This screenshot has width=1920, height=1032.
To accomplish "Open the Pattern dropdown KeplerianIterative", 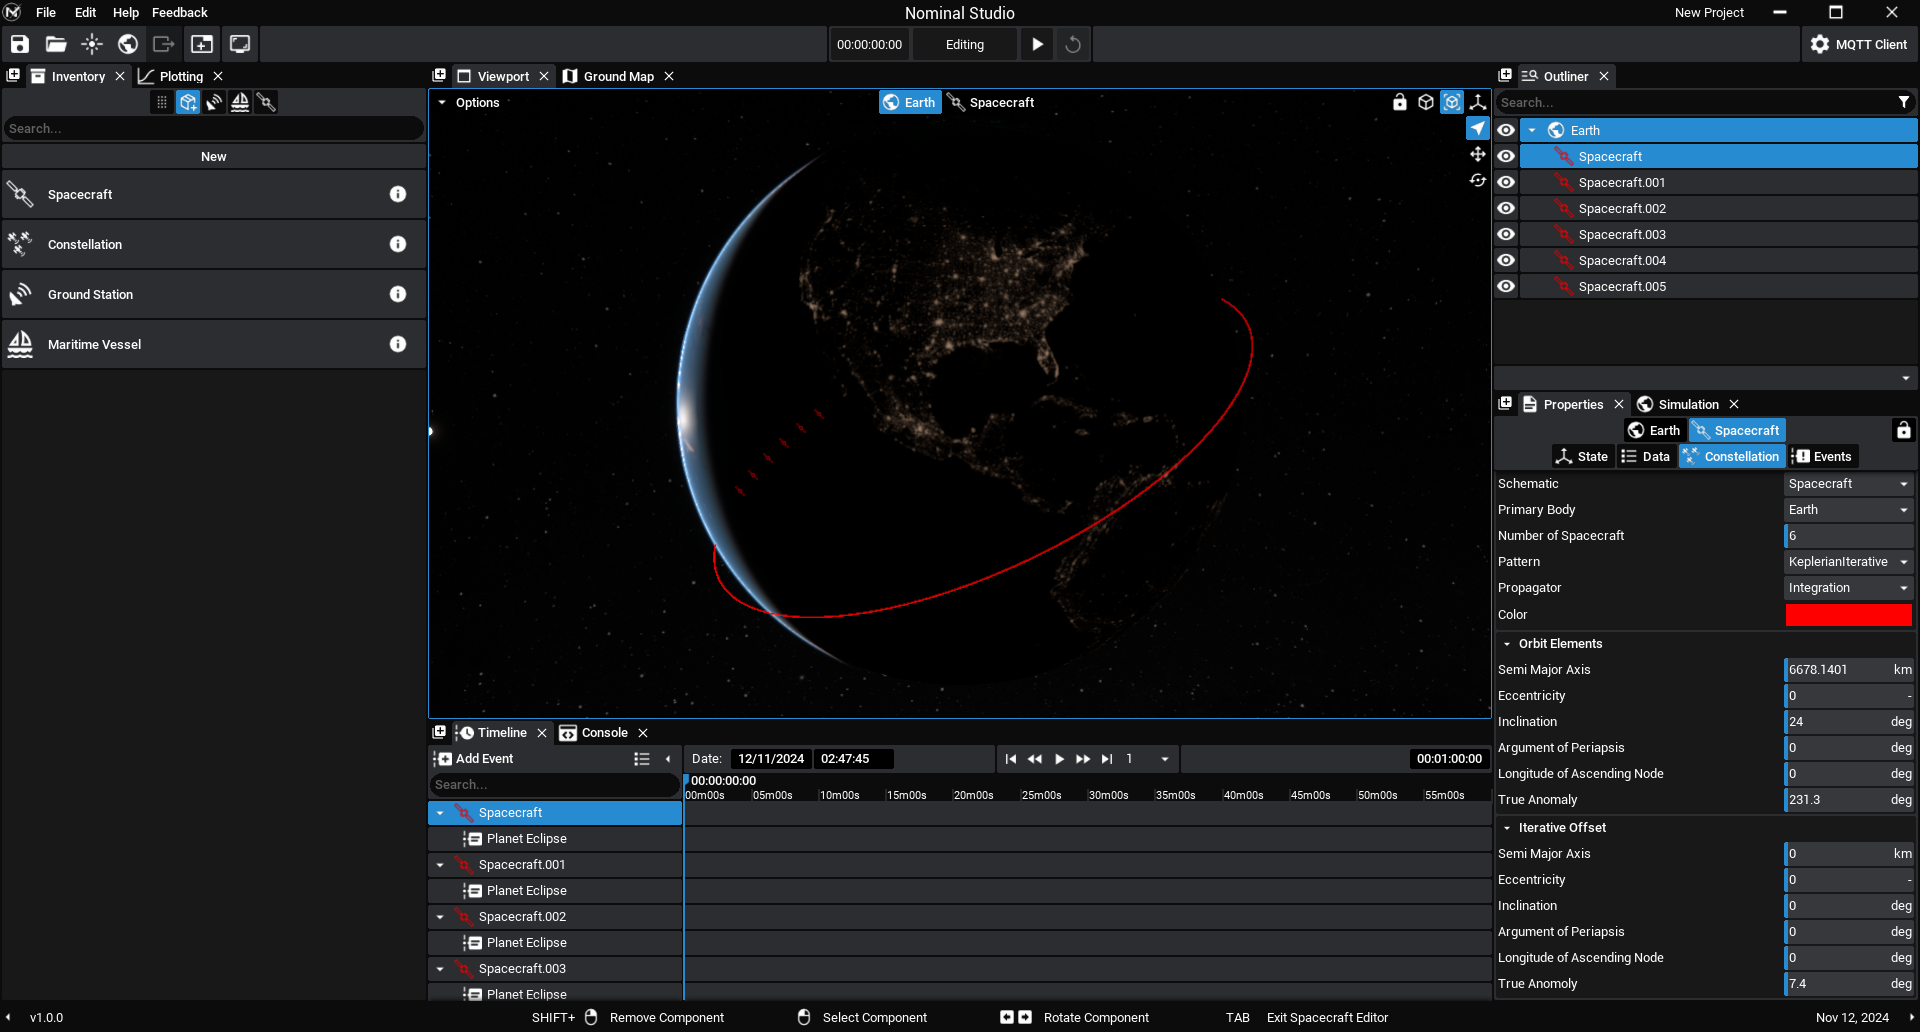I will click(1848, 562).
